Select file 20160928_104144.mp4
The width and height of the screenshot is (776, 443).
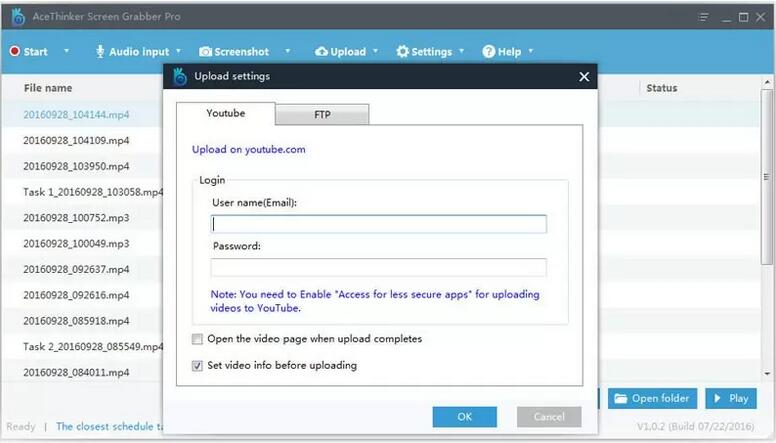(76, 114)
